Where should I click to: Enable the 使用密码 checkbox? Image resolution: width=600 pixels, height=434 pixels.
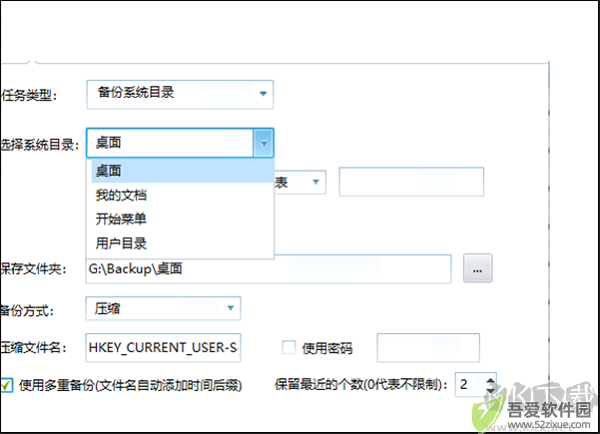tap(289, 348)
